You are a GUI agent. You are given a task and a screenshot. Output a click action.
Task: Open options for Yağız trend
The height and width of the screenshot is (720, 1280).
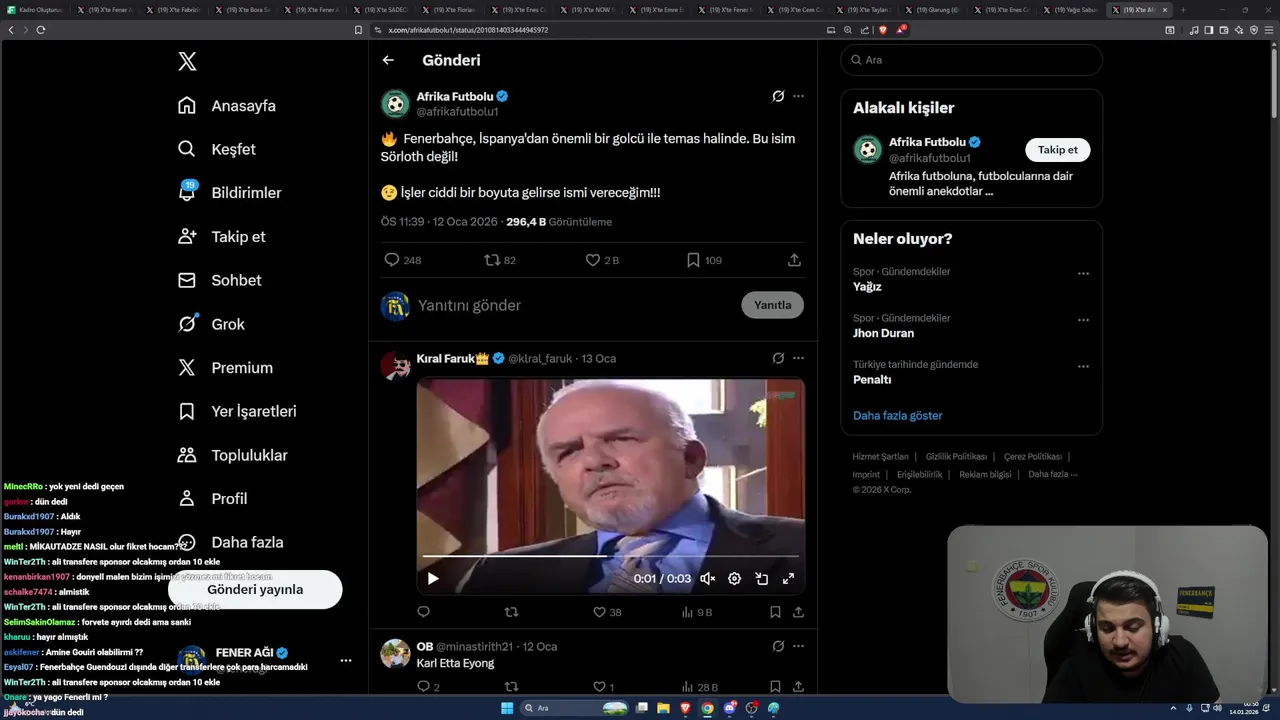point(1083,273)
